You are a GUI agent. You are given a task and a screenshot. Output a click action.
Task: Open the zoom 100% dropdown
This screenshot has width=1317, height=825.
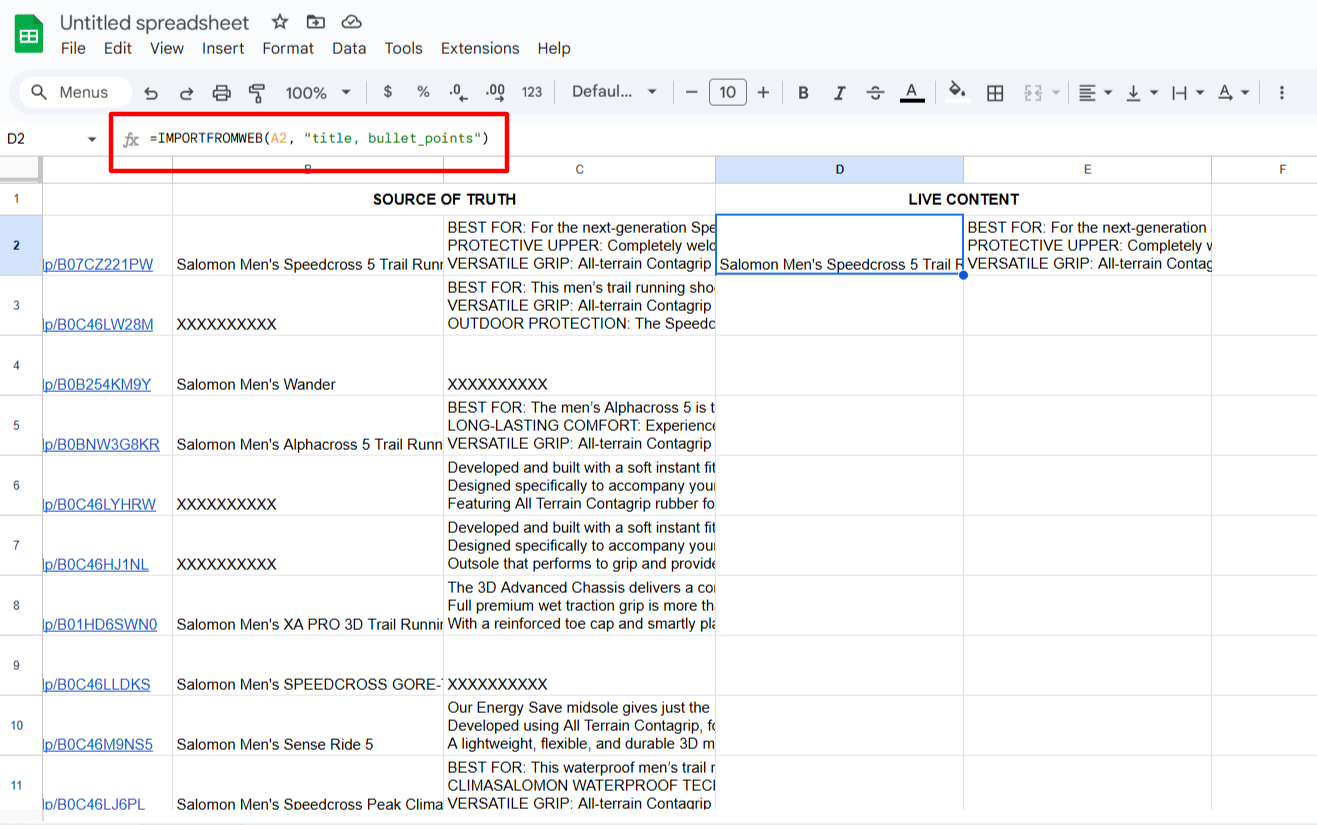318,93
